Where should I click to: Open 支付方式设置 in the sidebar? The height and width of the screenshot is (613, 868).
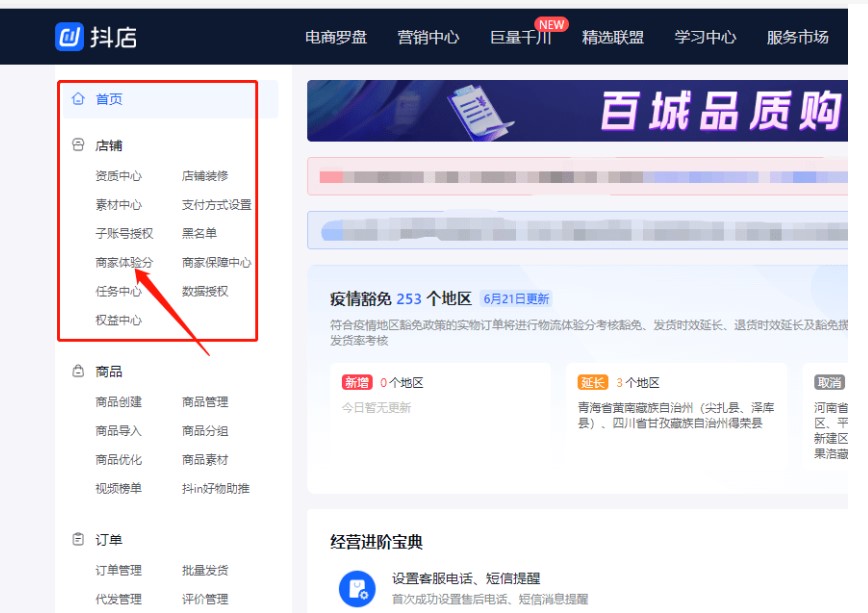point(216,204)
